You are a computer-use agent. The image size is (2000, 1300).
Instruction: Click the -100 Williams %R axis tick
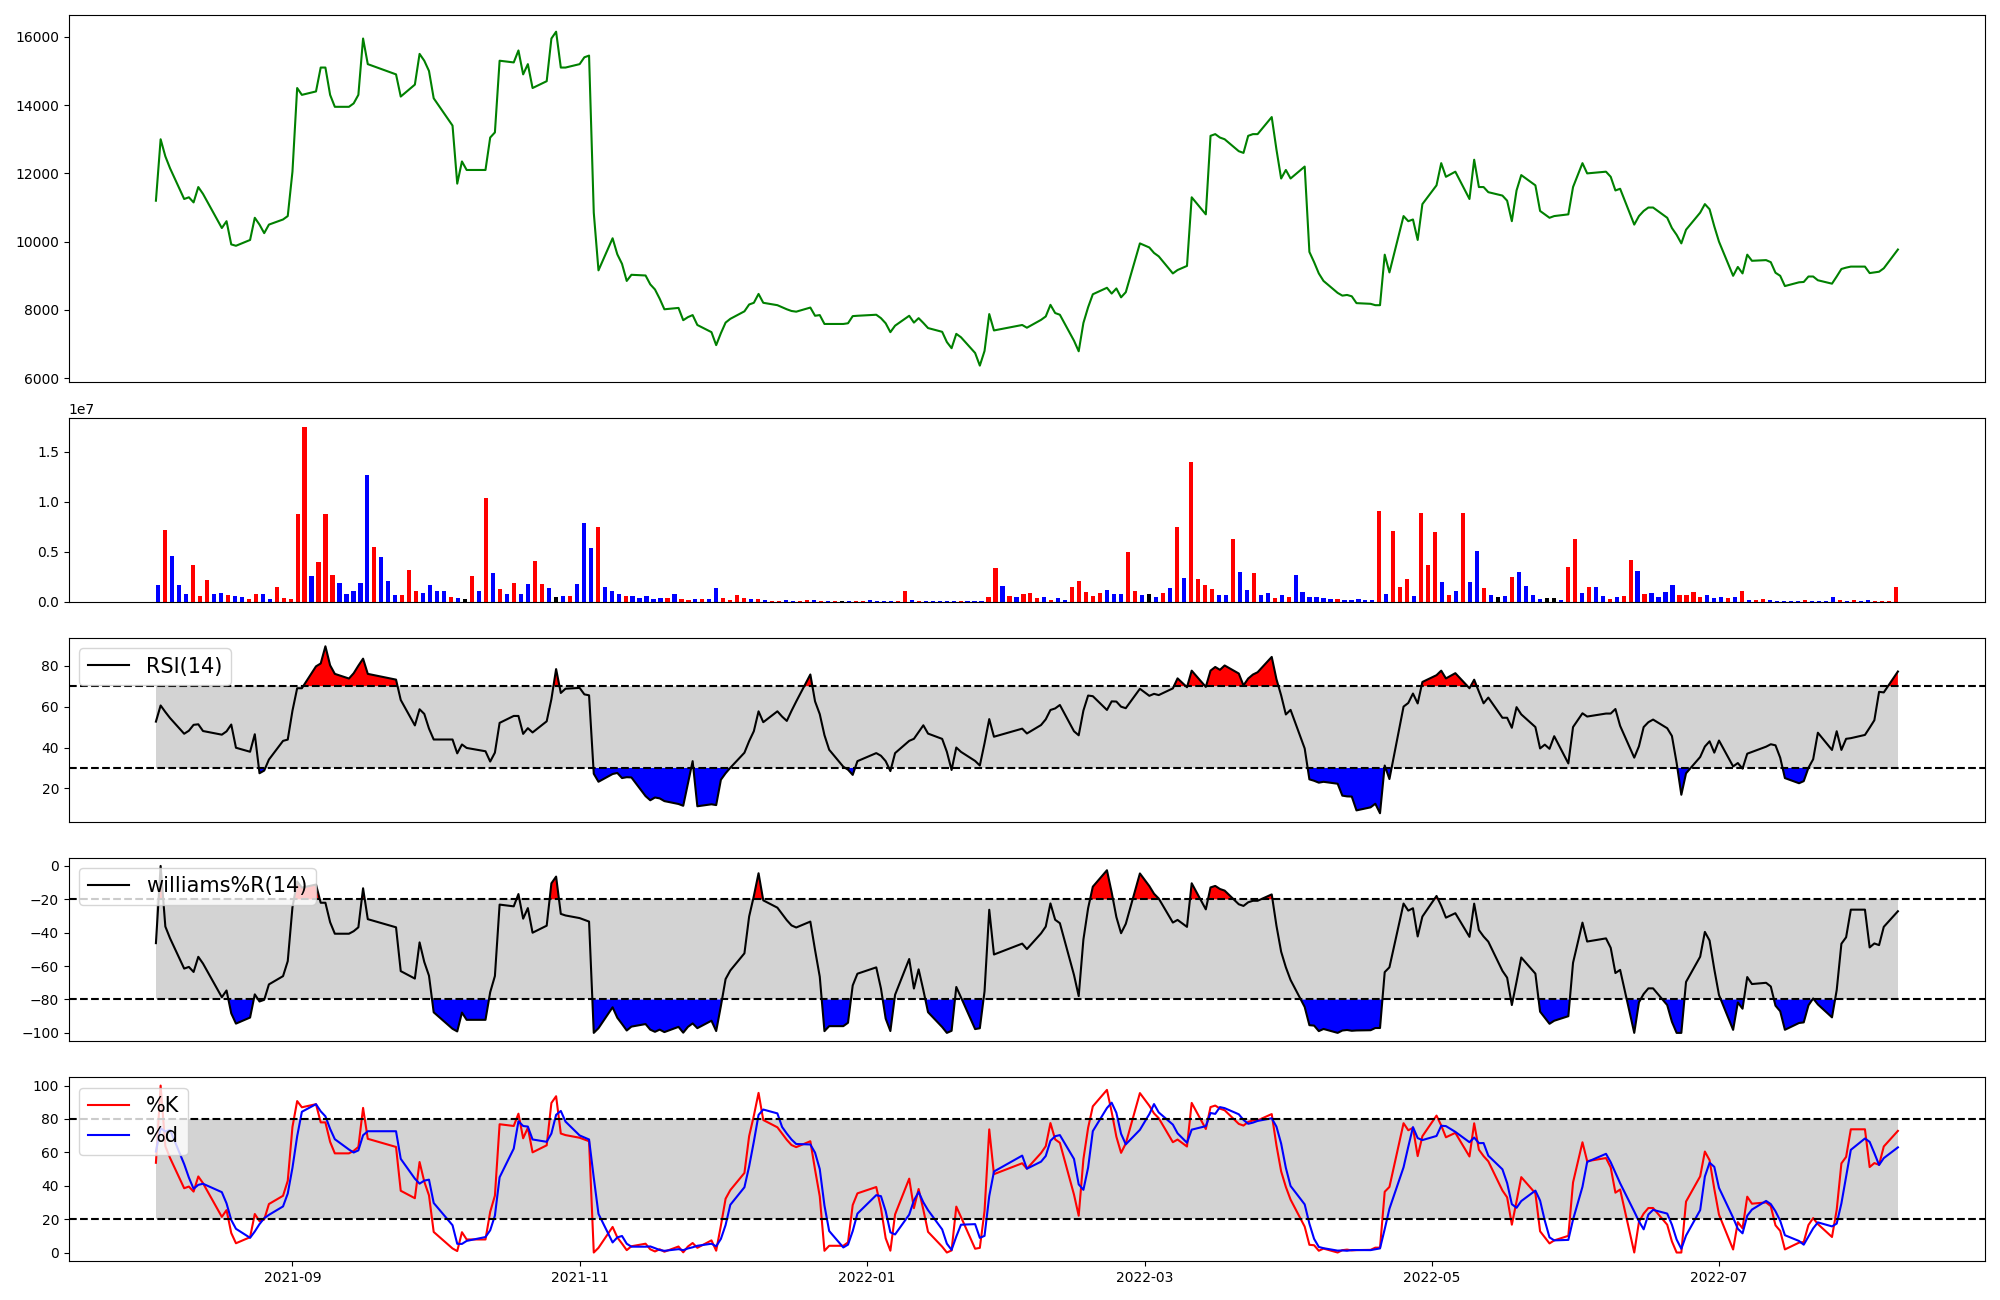[42, 1033]
